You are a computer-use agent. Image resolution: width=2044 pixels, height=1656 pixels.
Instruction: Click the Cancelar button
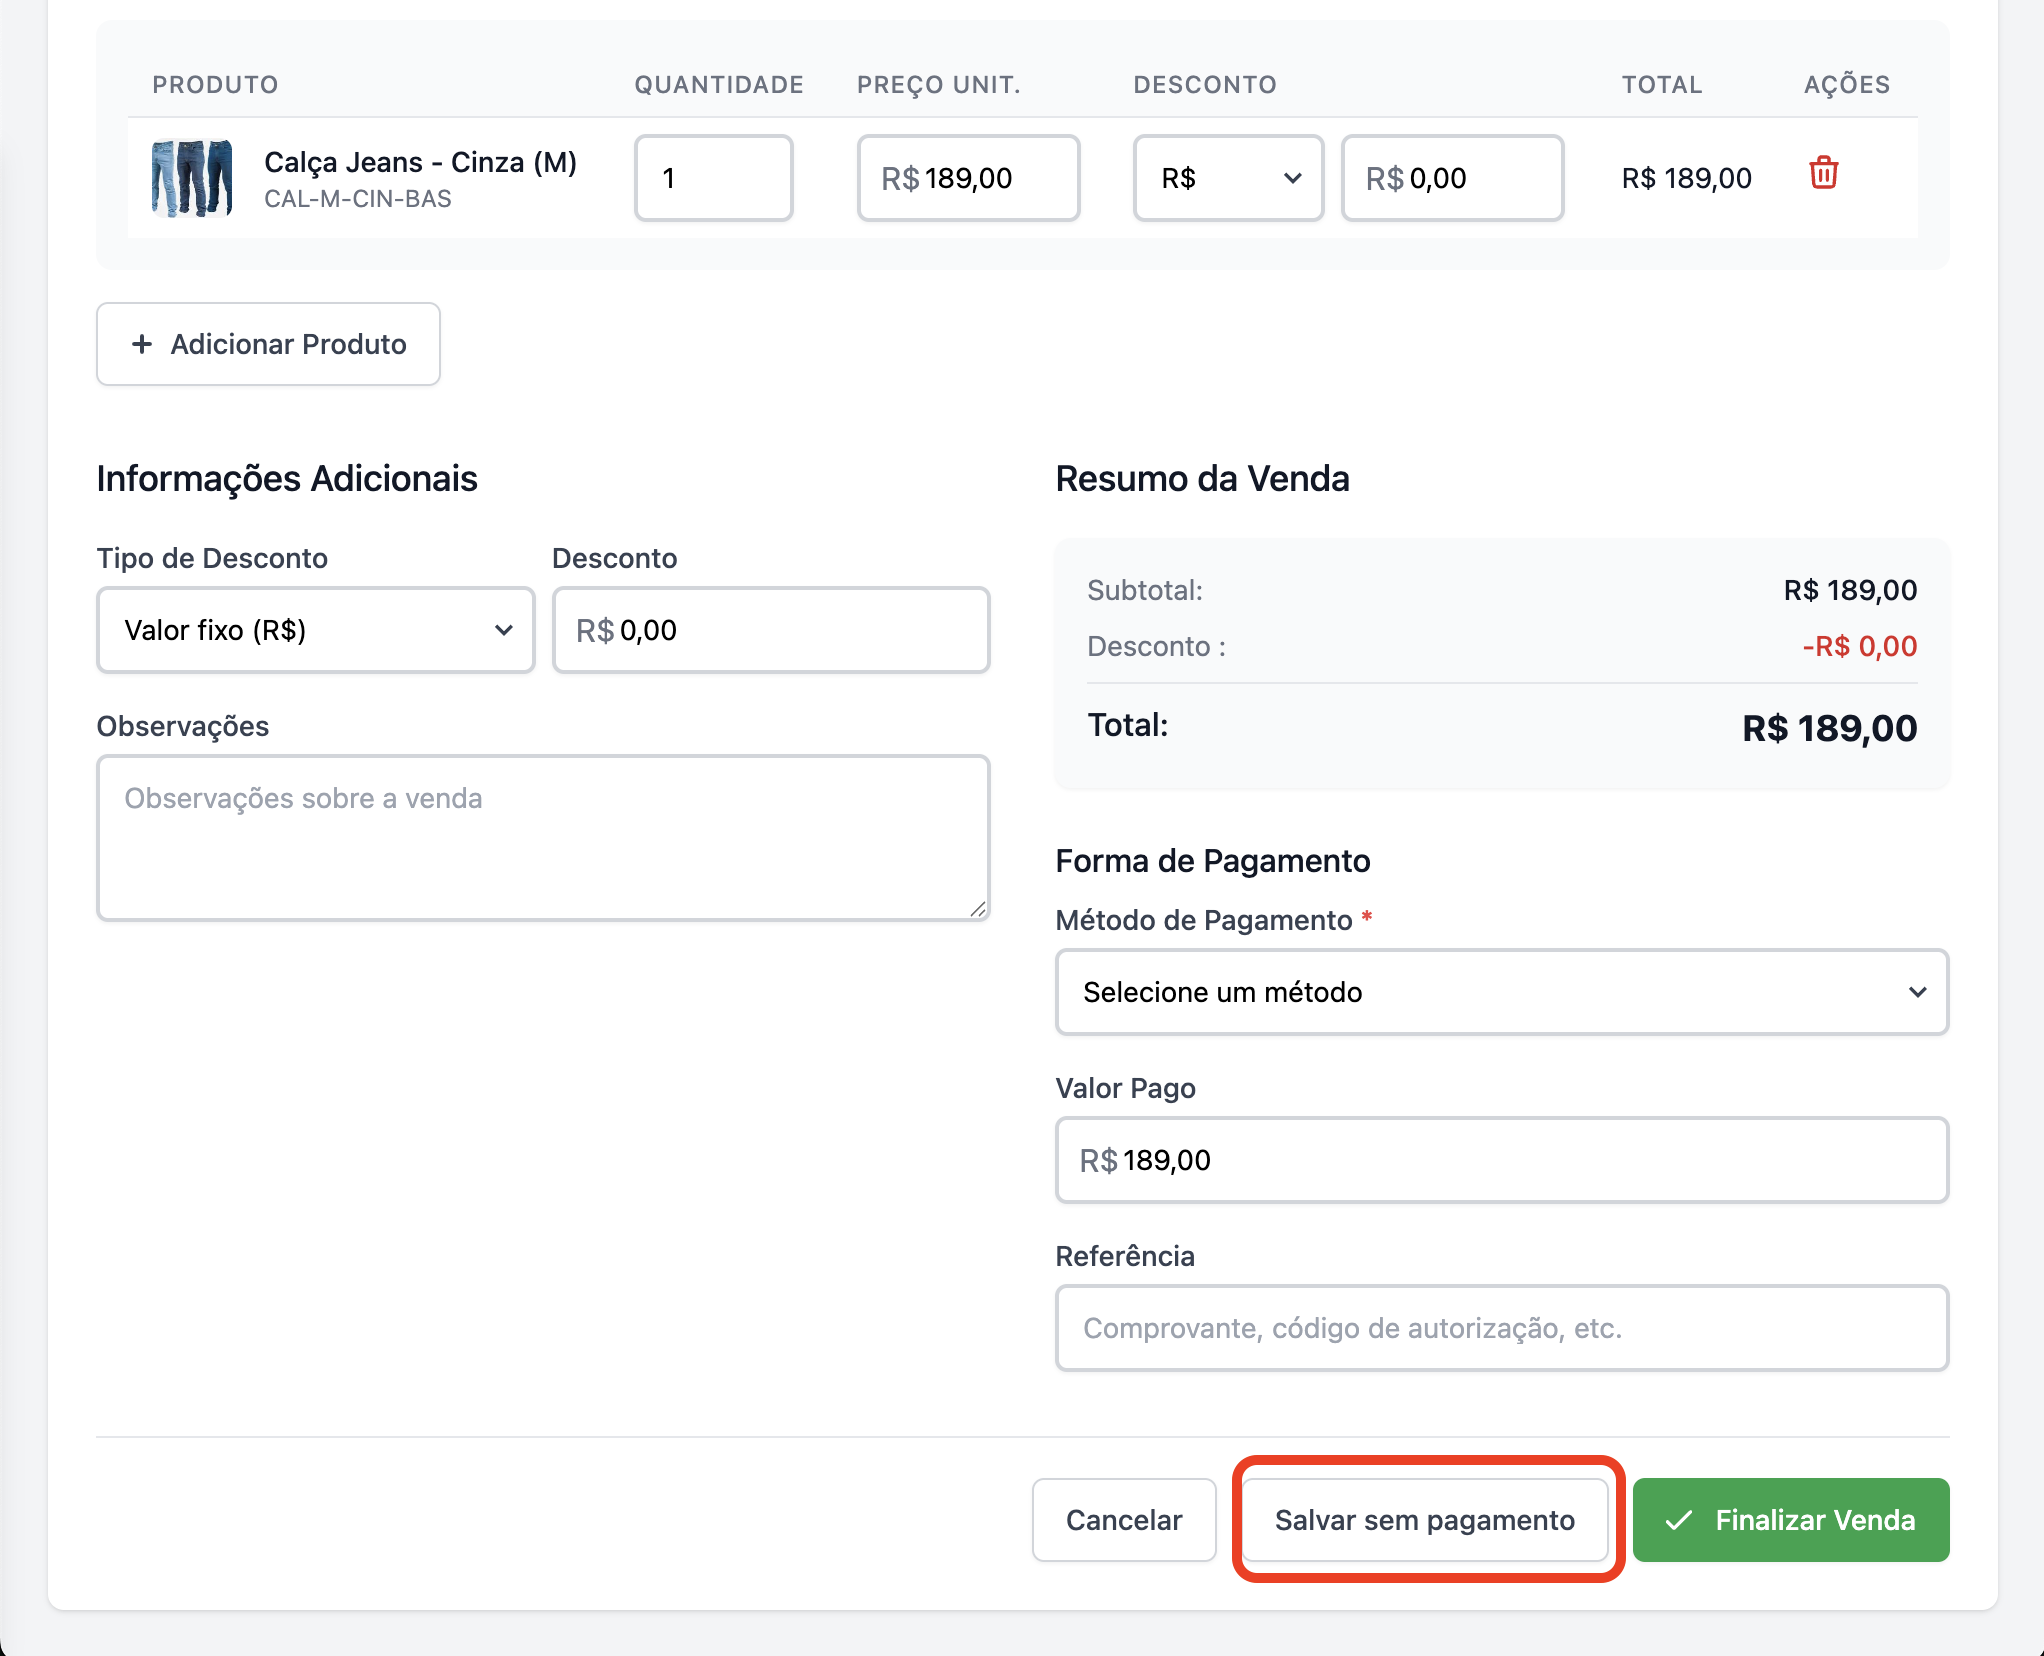tap(1124, 1520)
